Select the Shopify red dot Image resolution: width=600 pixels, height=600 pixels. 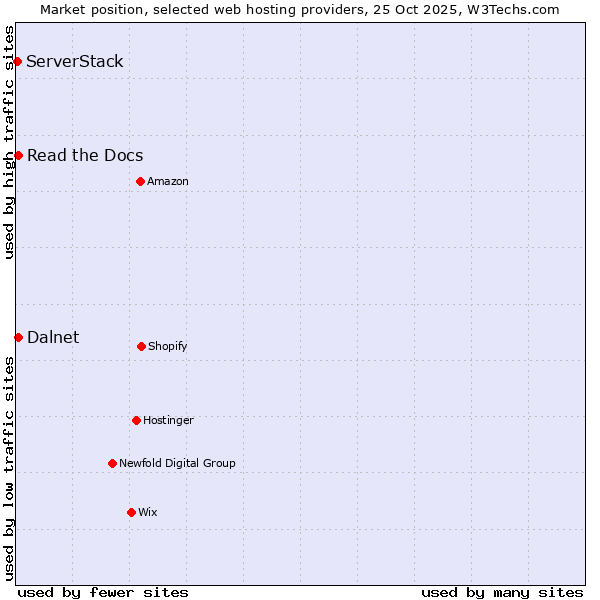141,346
